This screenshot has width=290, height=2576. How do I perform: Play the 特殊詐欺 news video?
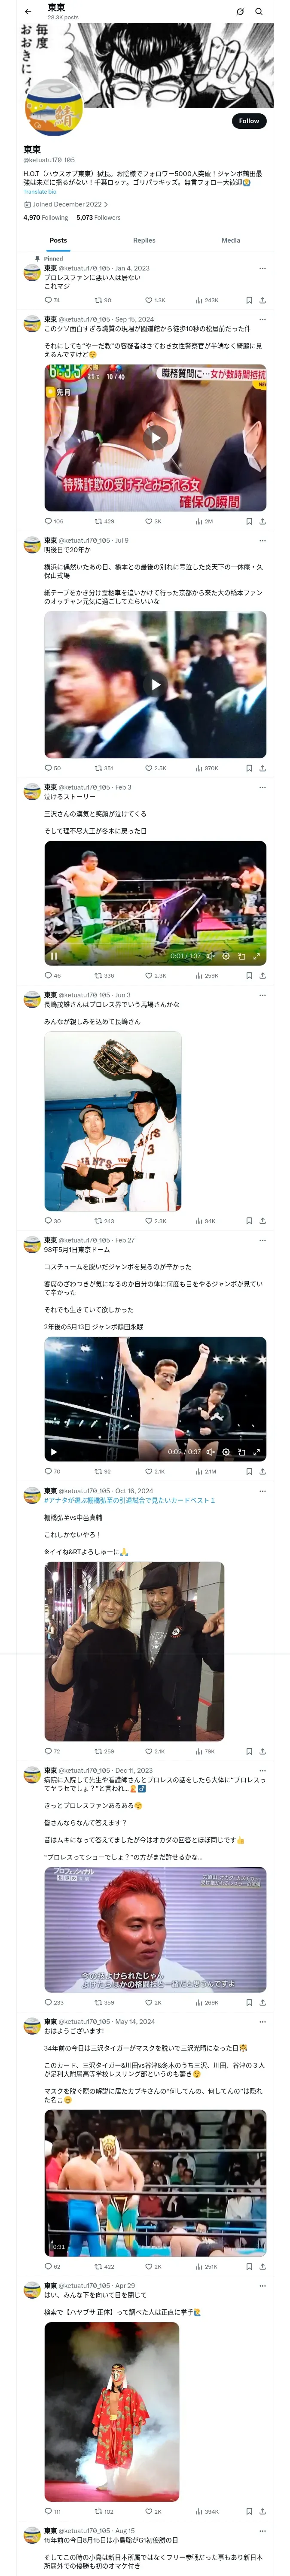(155, 437)
